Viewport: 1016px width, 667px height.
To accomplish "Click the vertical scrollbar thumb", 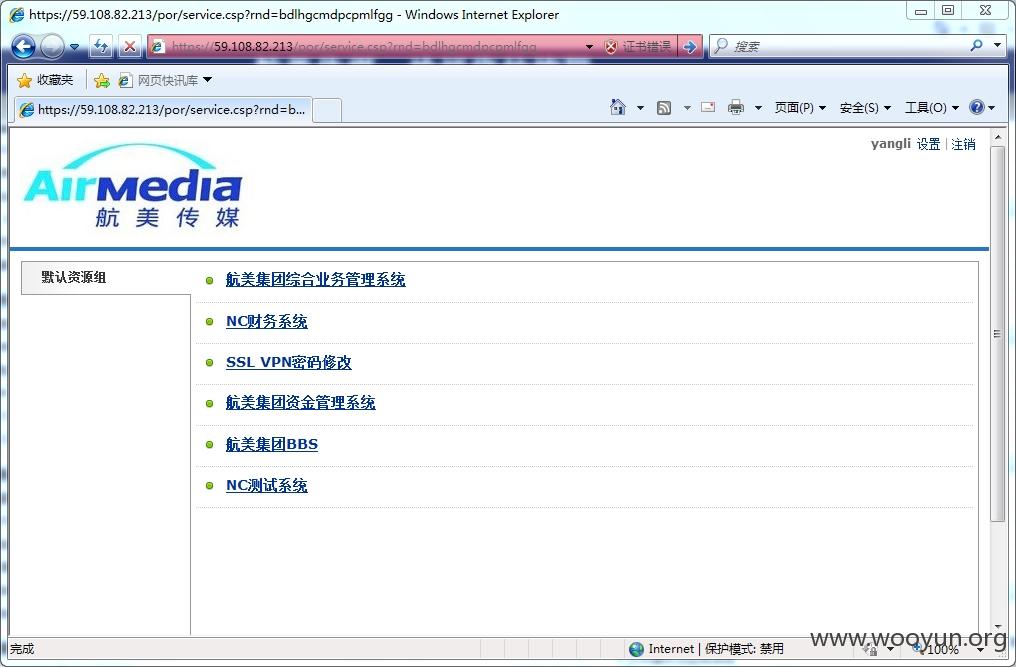I will point(998,333).
